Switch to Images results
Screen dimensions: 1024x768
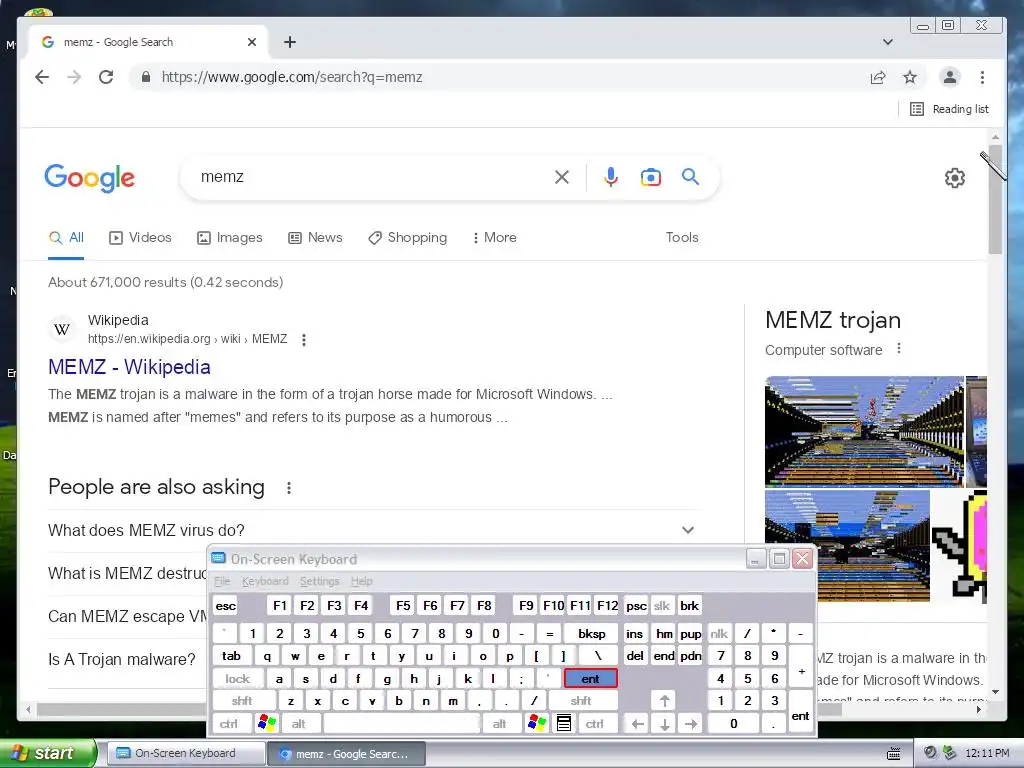pyautogui.click(x=230, y=238)
